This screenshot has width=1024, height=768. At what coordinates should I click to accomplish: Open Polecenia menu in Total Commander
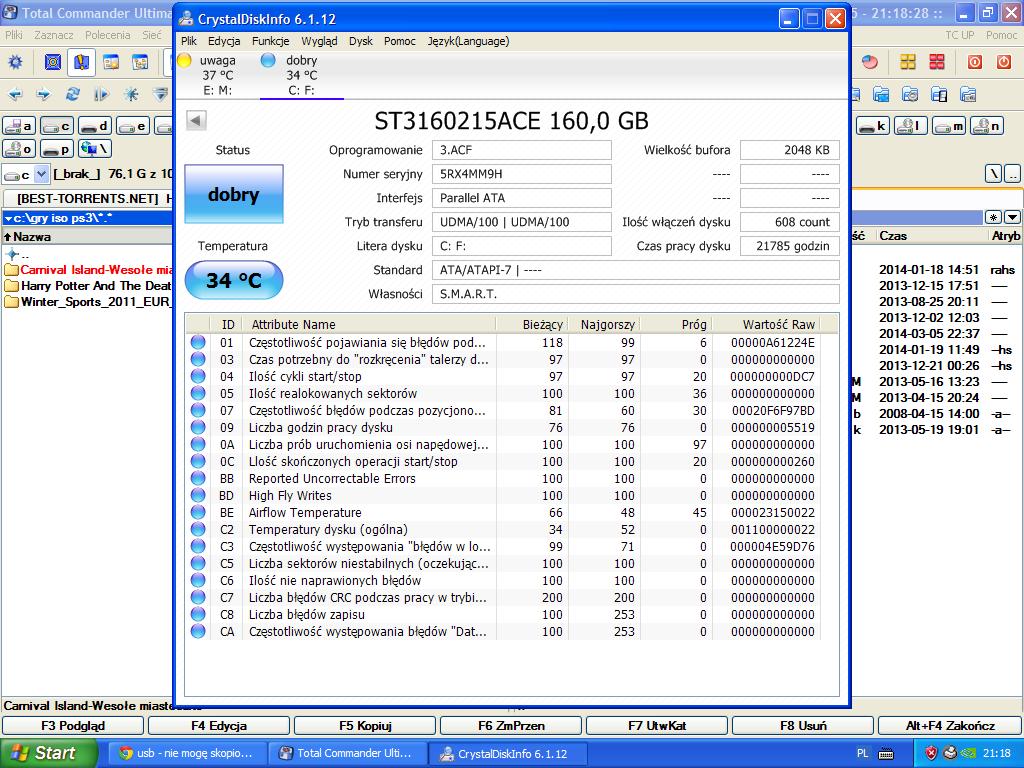[108, 35]
